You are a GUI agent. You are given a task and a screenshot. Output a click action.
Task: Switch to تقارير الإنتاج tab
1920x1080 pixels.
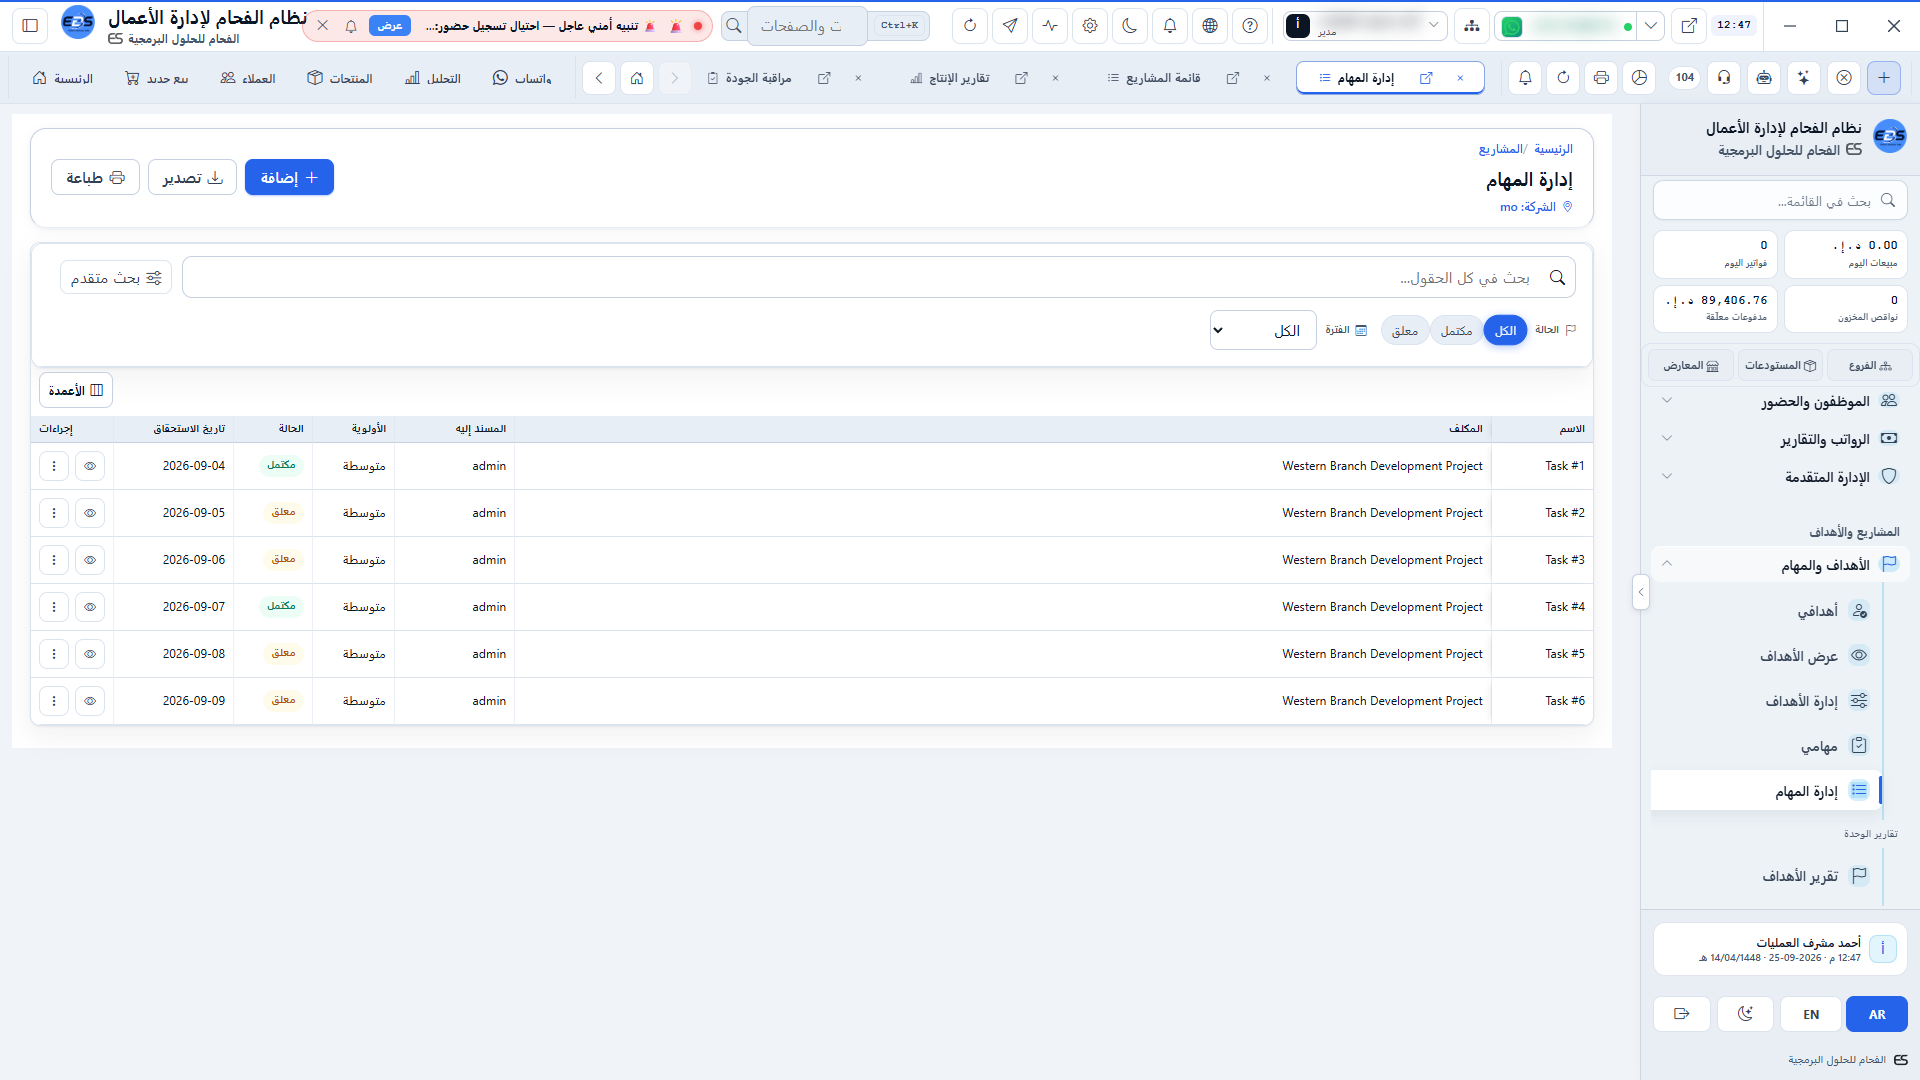959,78
